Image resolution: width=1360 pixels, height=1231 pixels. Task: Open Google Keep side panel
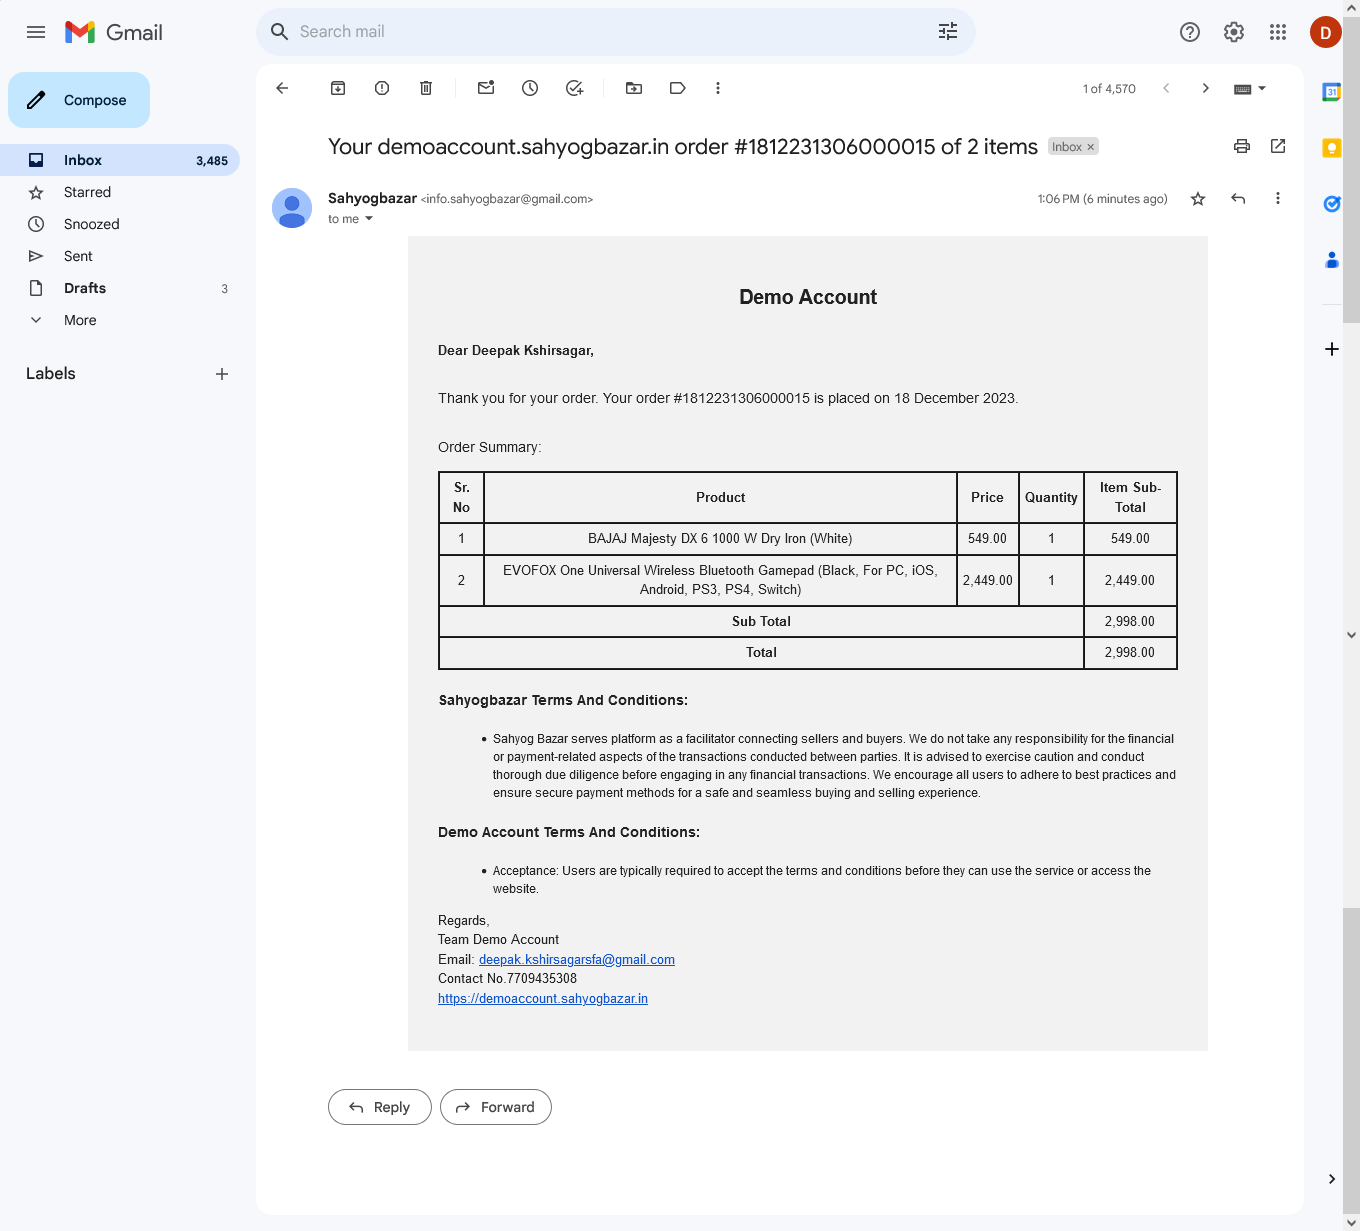tap(1332, 148)
